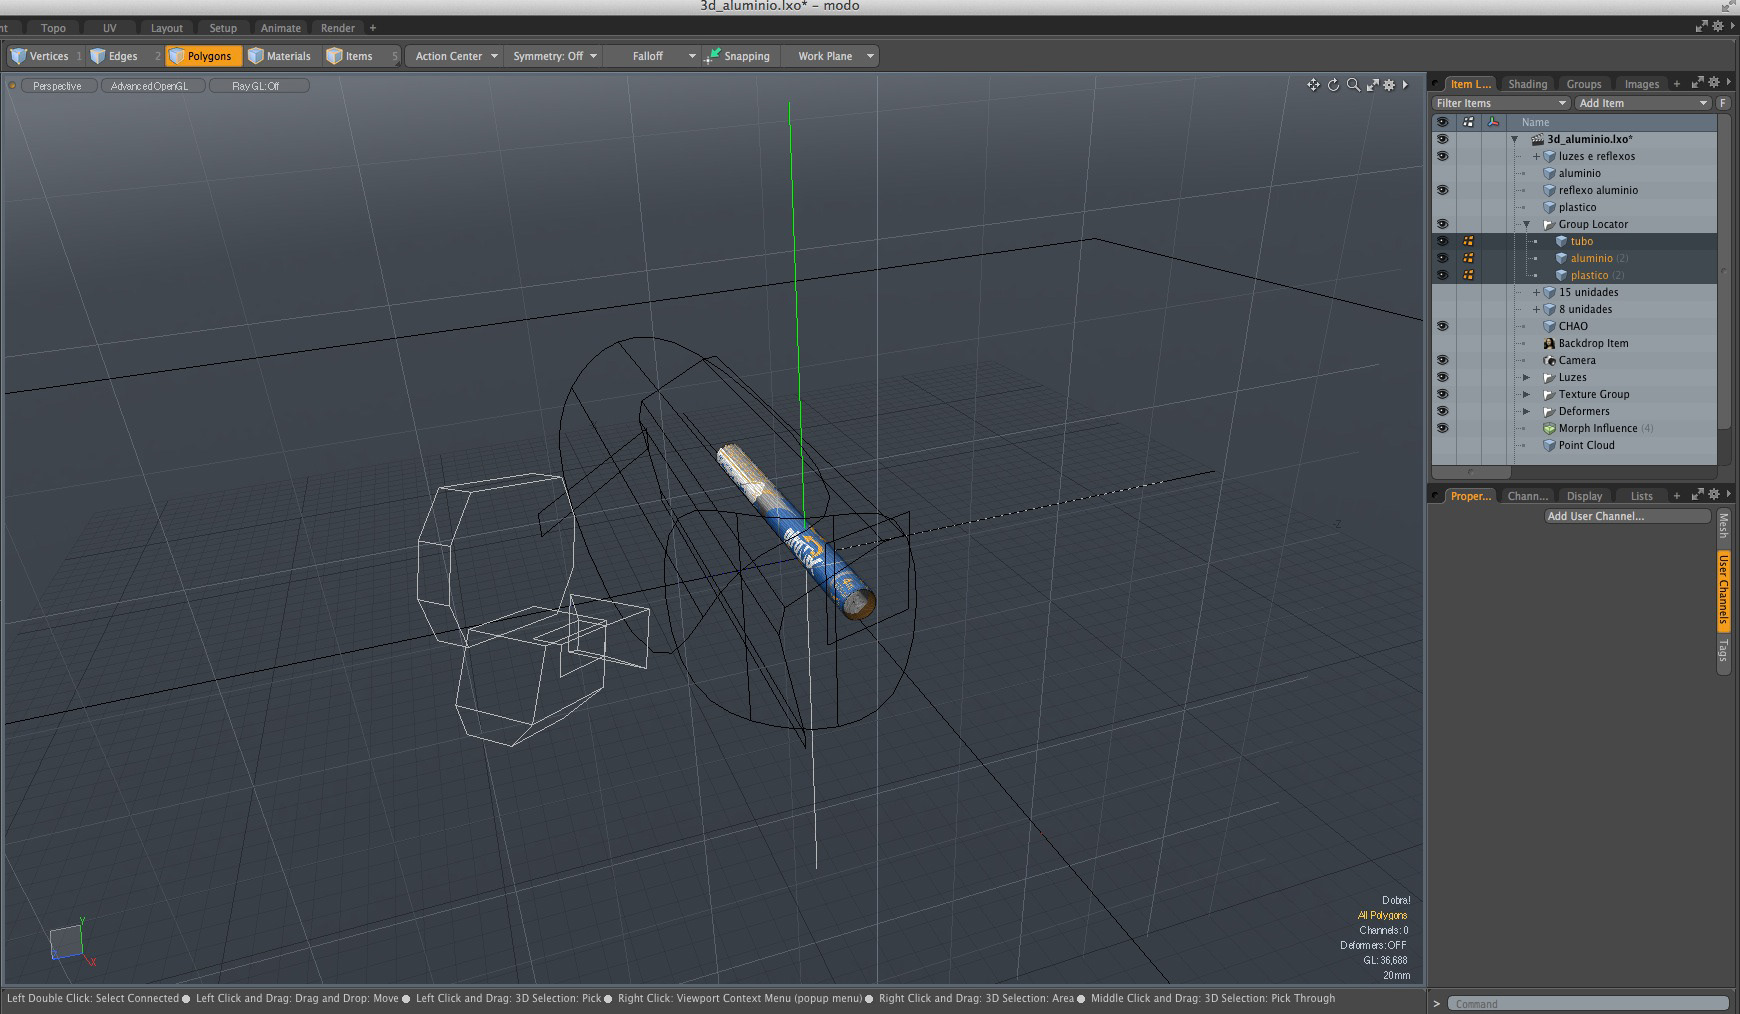The image size is (1740, 1014).
Task: Hide the CHAO item with its eye icon
Action: pyautogui.click(x=1442, y=326)
